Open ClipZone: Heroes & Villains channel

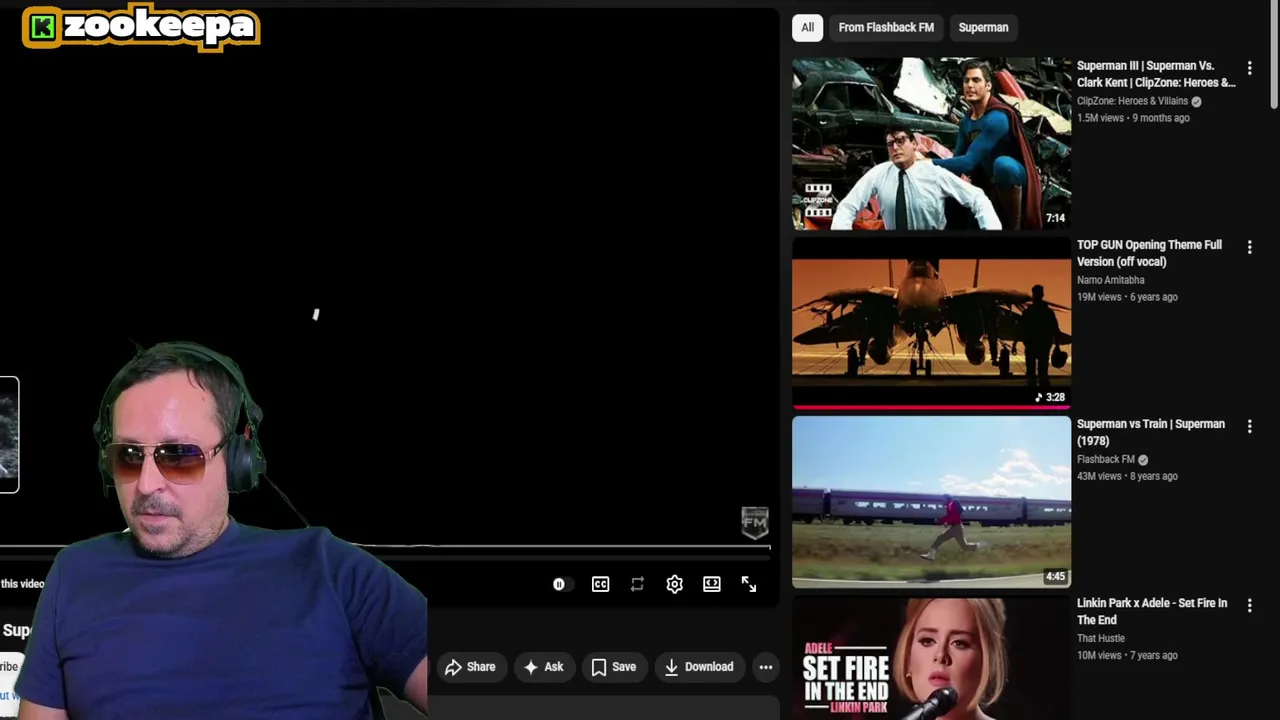pyautogui.click(x=1132, y=101)
